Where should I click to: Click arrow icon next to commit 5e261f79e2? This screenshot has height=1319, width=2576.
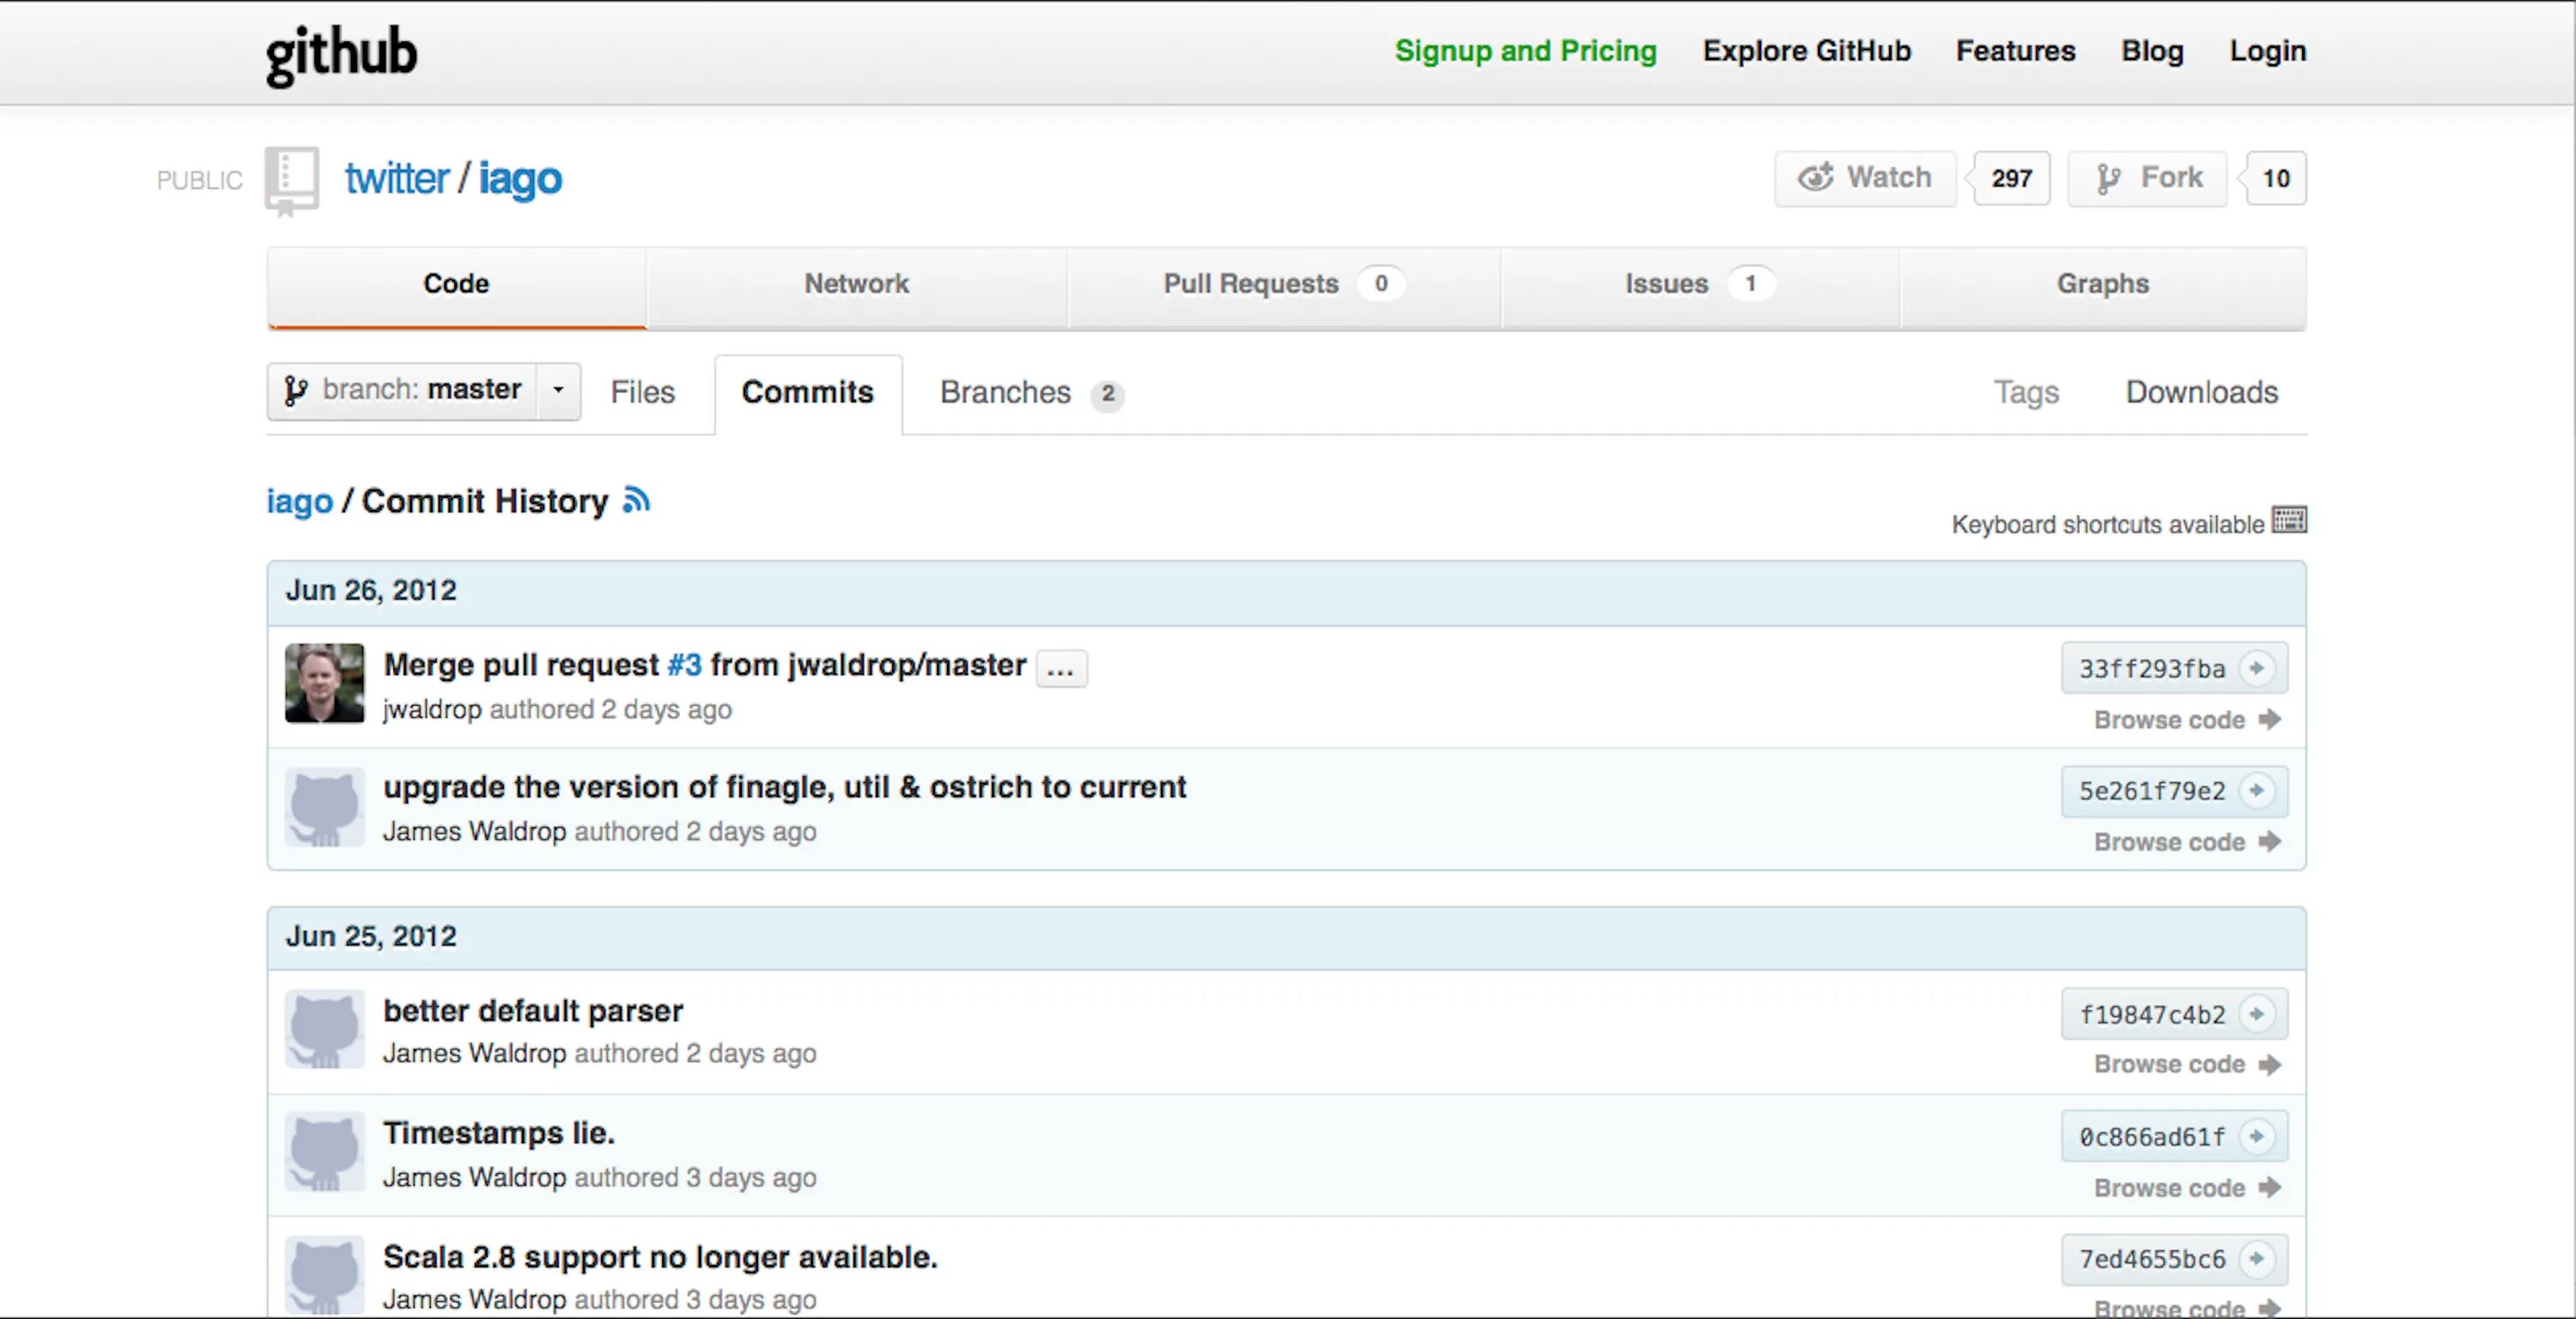(x=2256, y=791)
